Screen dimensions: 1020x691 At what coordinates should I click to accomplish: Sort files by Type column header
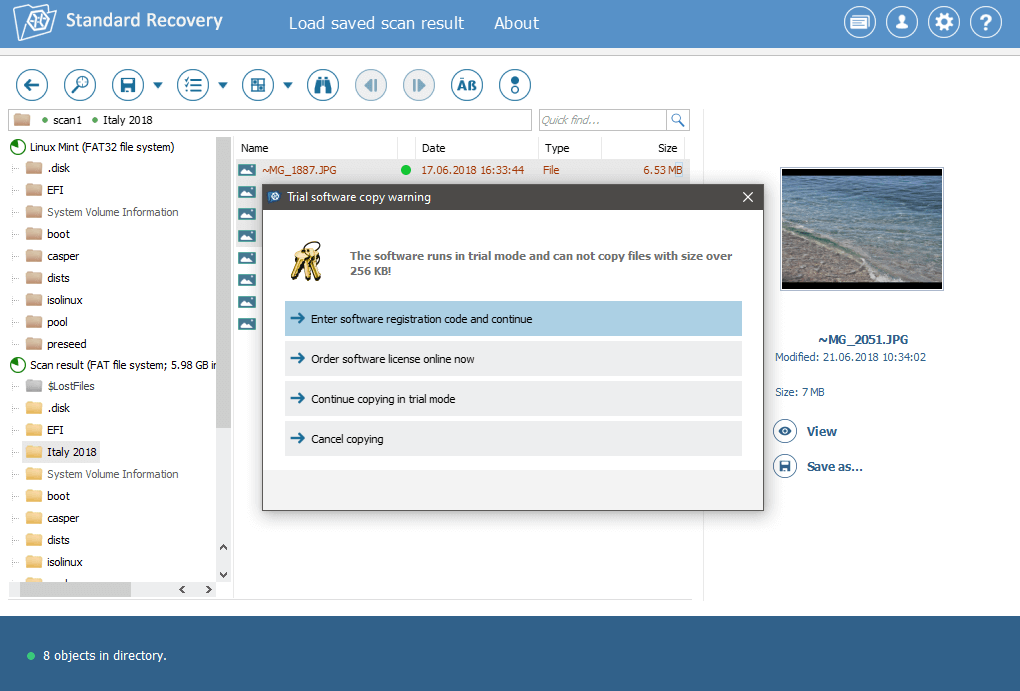[x=570, y=148]
